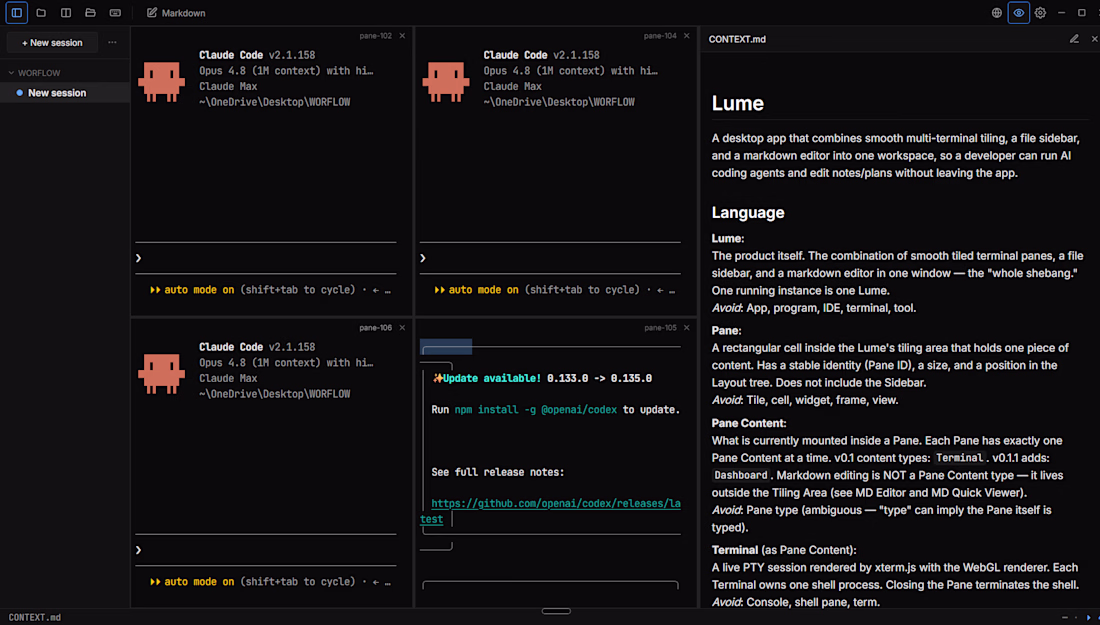Viewport: 1100px width, 625px height.
Task: Click the keyboard icon in the toolbar
Action: [x=115, y=13]
